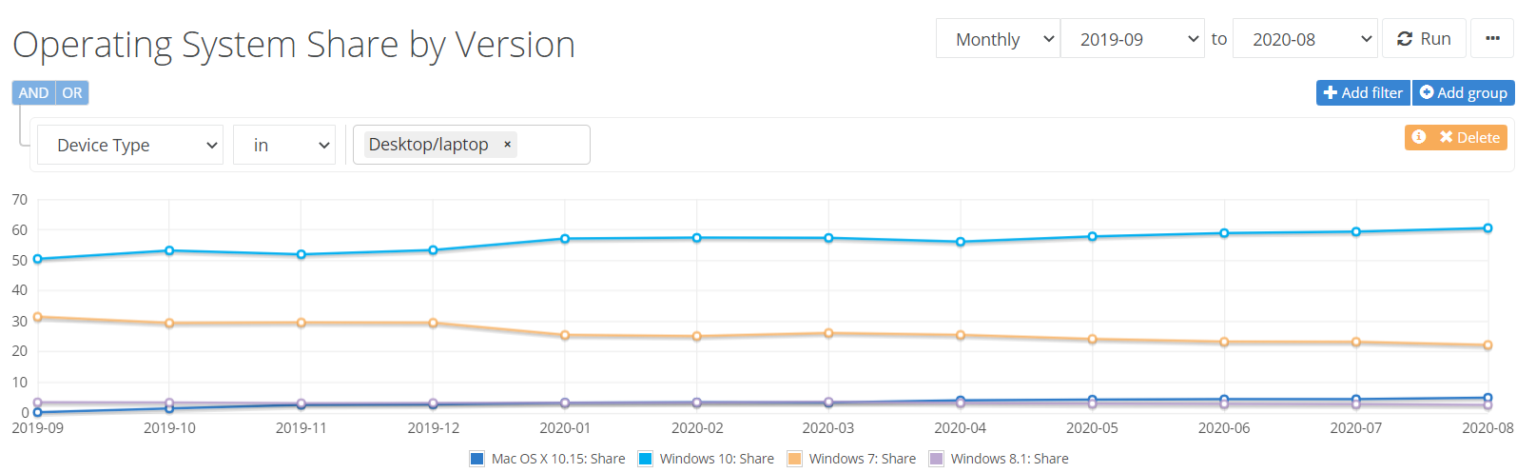
Task: Click the filter values input field
Action: [551, 145]
